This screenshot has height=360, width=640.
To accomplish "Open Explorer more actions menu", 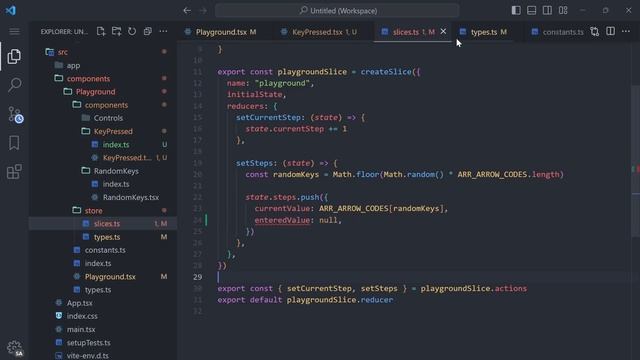I will [163, 31].
